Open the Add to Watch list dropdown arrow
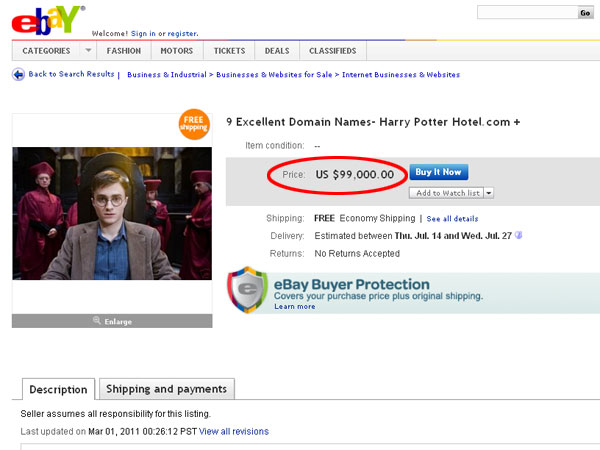The width and height of the screenshot is (600, 450). [489, 193]
